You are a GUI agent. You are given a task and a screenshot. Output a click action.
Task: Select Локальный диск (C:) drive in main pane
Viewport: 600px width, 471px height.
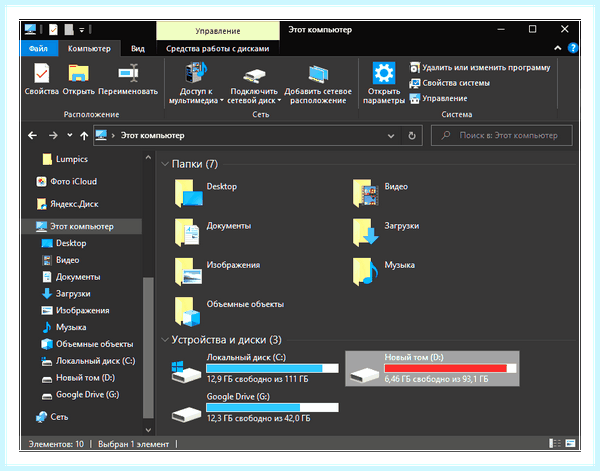(255, 368)
